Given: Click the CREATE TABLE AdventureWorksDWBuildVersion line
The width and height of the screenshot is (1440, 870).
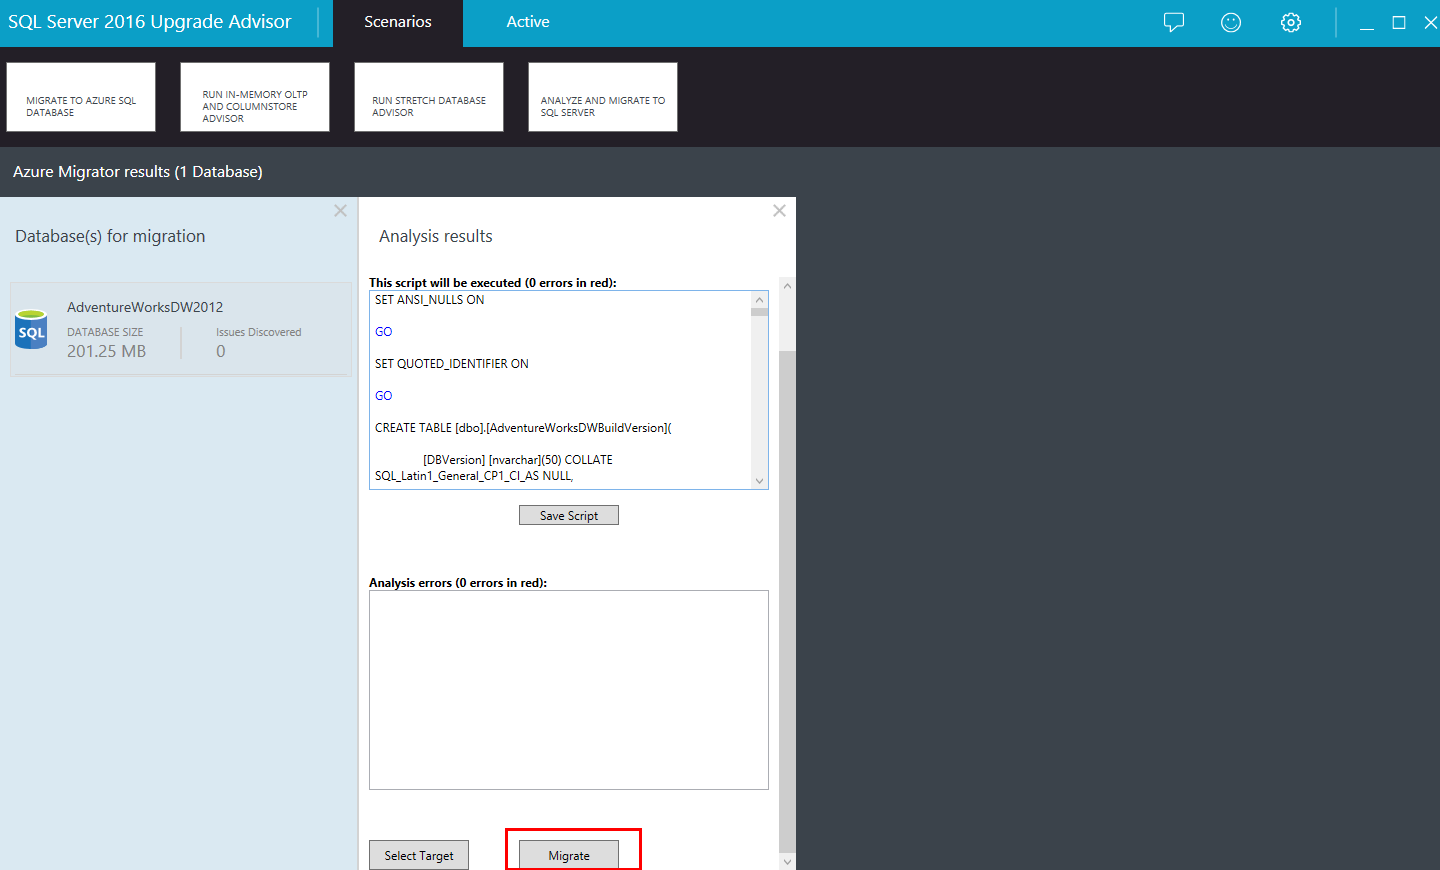Looking at the screenshot, I should (523, 428).
